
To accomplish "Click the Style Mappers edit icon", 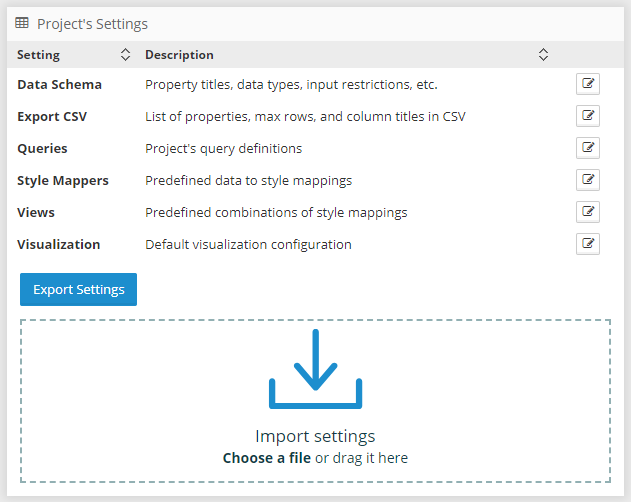I will (588, 180).
